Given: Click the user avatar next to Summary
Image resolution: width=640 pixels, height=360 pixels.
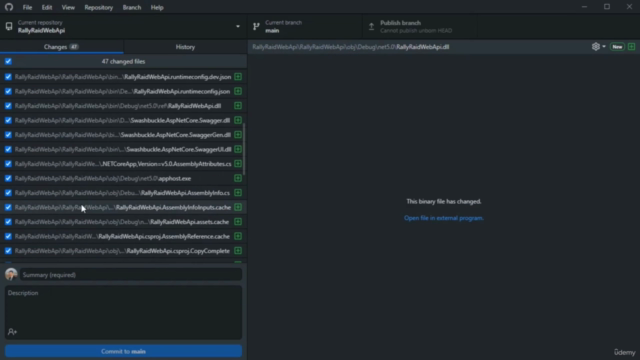Looking at the screenshot, I should (x=11, y=274).
